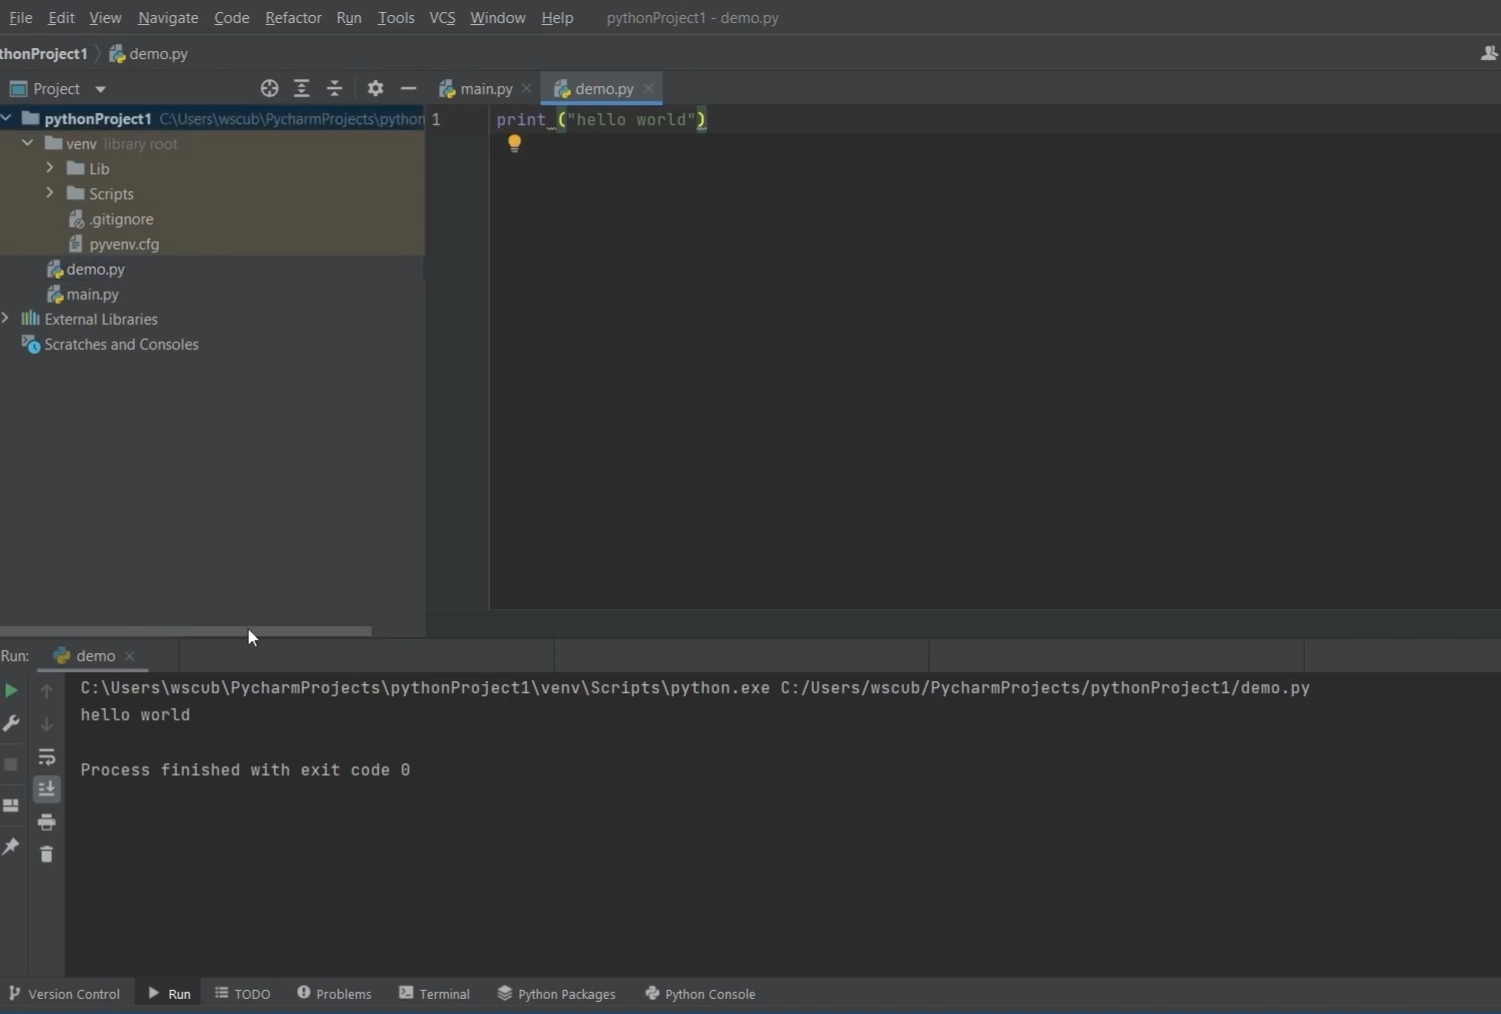Open the Problems tool window
The image size is (1501, 1014).
335,994
